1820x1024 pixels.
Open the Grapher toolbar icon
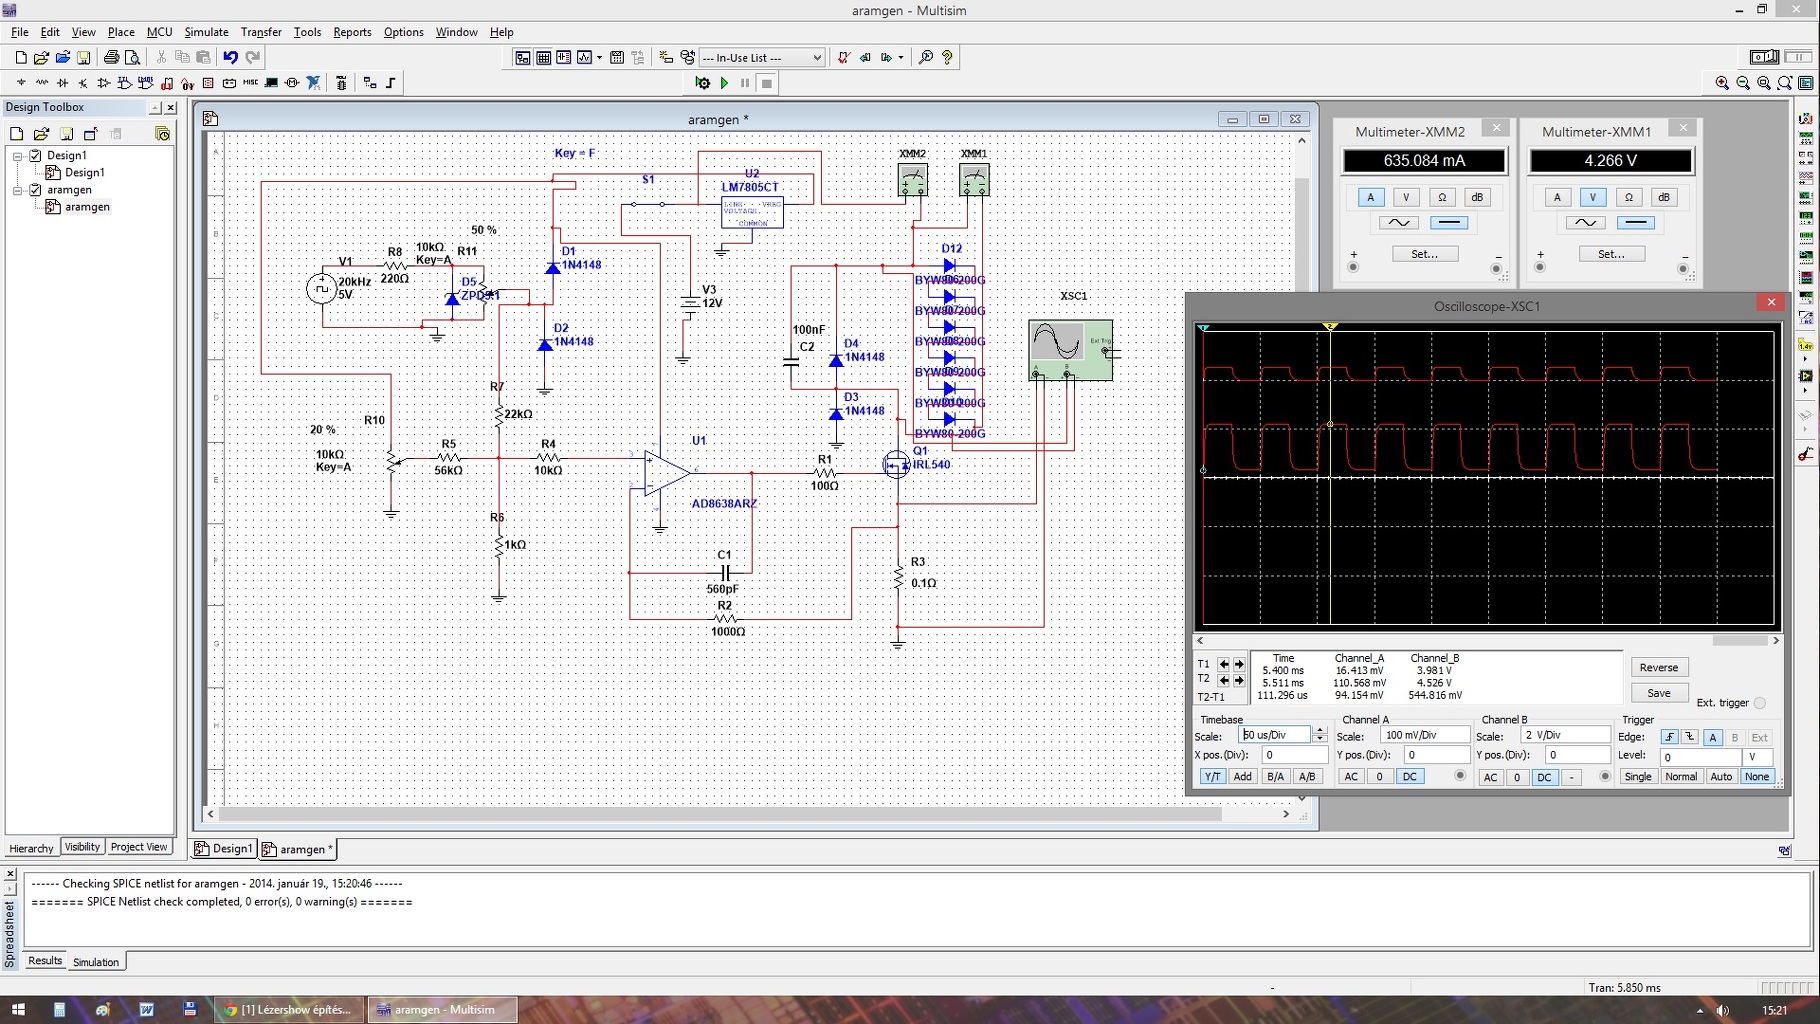(x=585, y=58)
